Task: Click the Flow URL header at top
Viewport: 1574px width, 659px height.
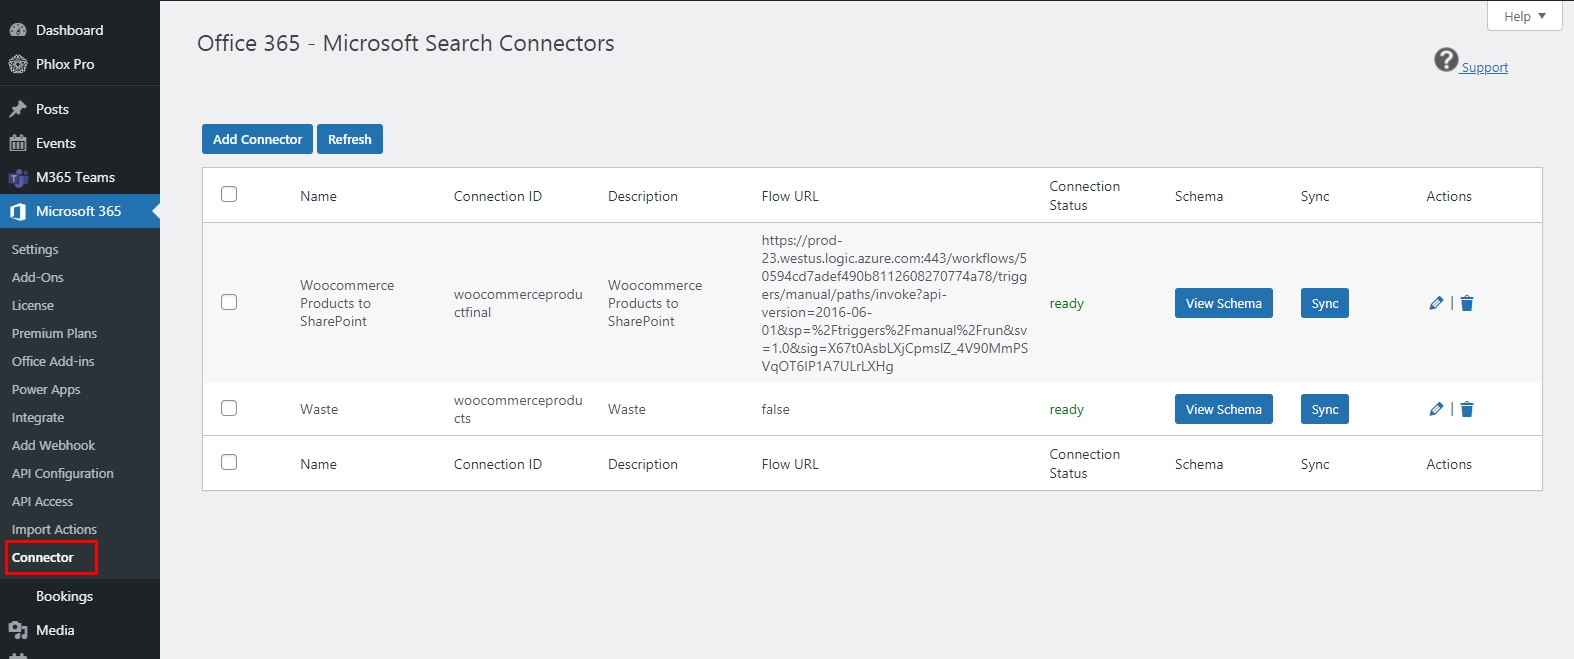Action: (790, 196)
